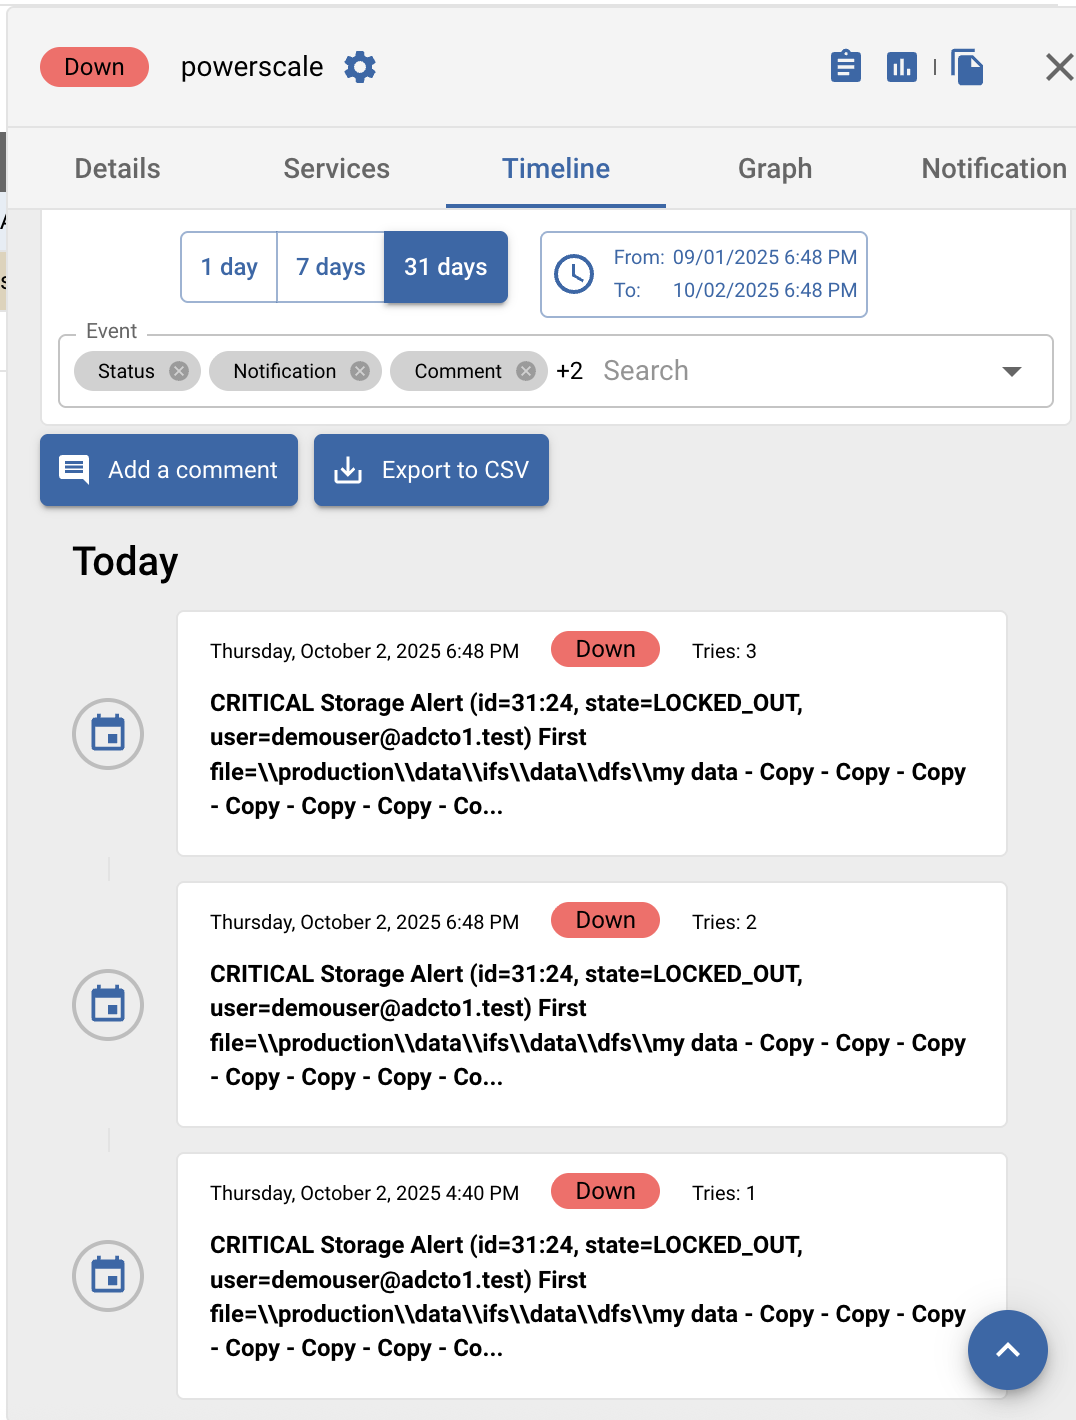This screenshot has width=1076, height=1420.
Task: Expand the Event filter dropdown arrow
Action: [x=1012, y=371]
